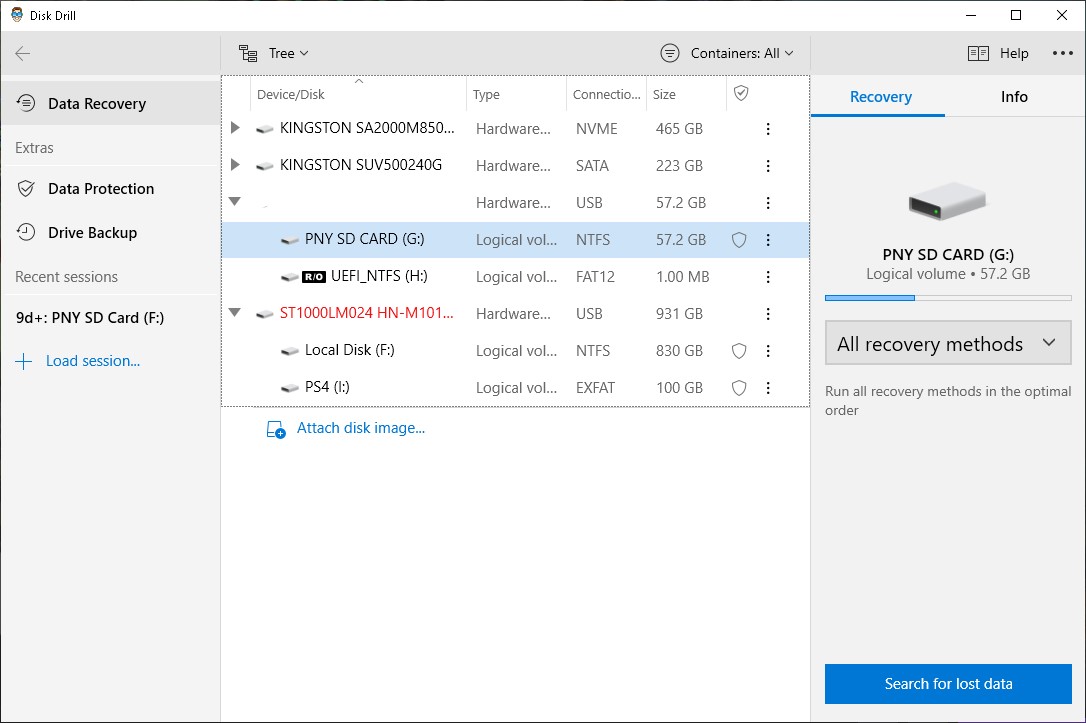Switch to the Recovery tab

click(880, 97)
